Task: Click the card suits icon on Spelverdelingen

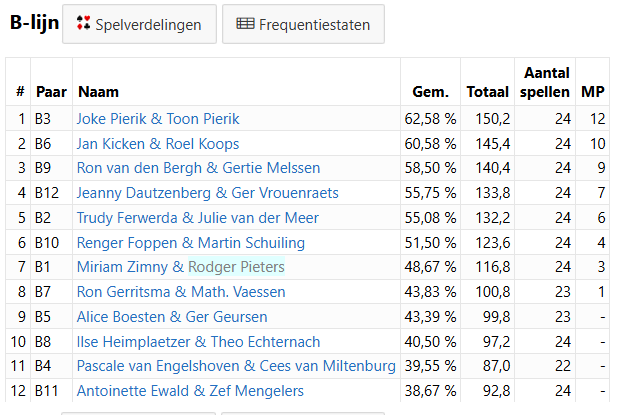Action: click(x=84, y=23)
